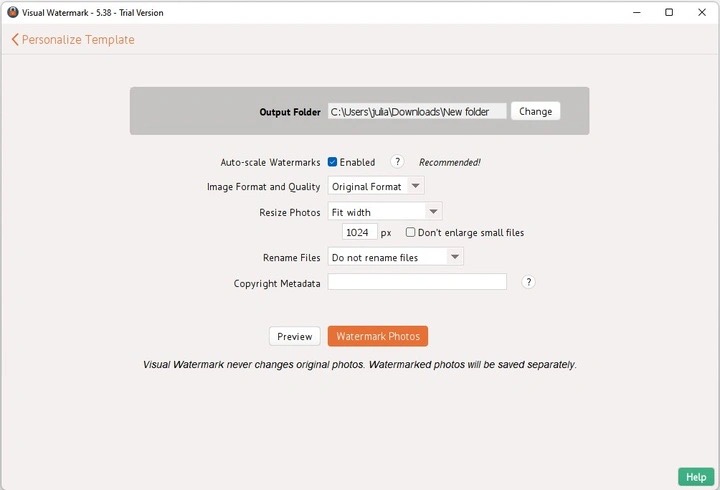
Task: Expand the Rename Files dropdown
Action: (395, 257)
